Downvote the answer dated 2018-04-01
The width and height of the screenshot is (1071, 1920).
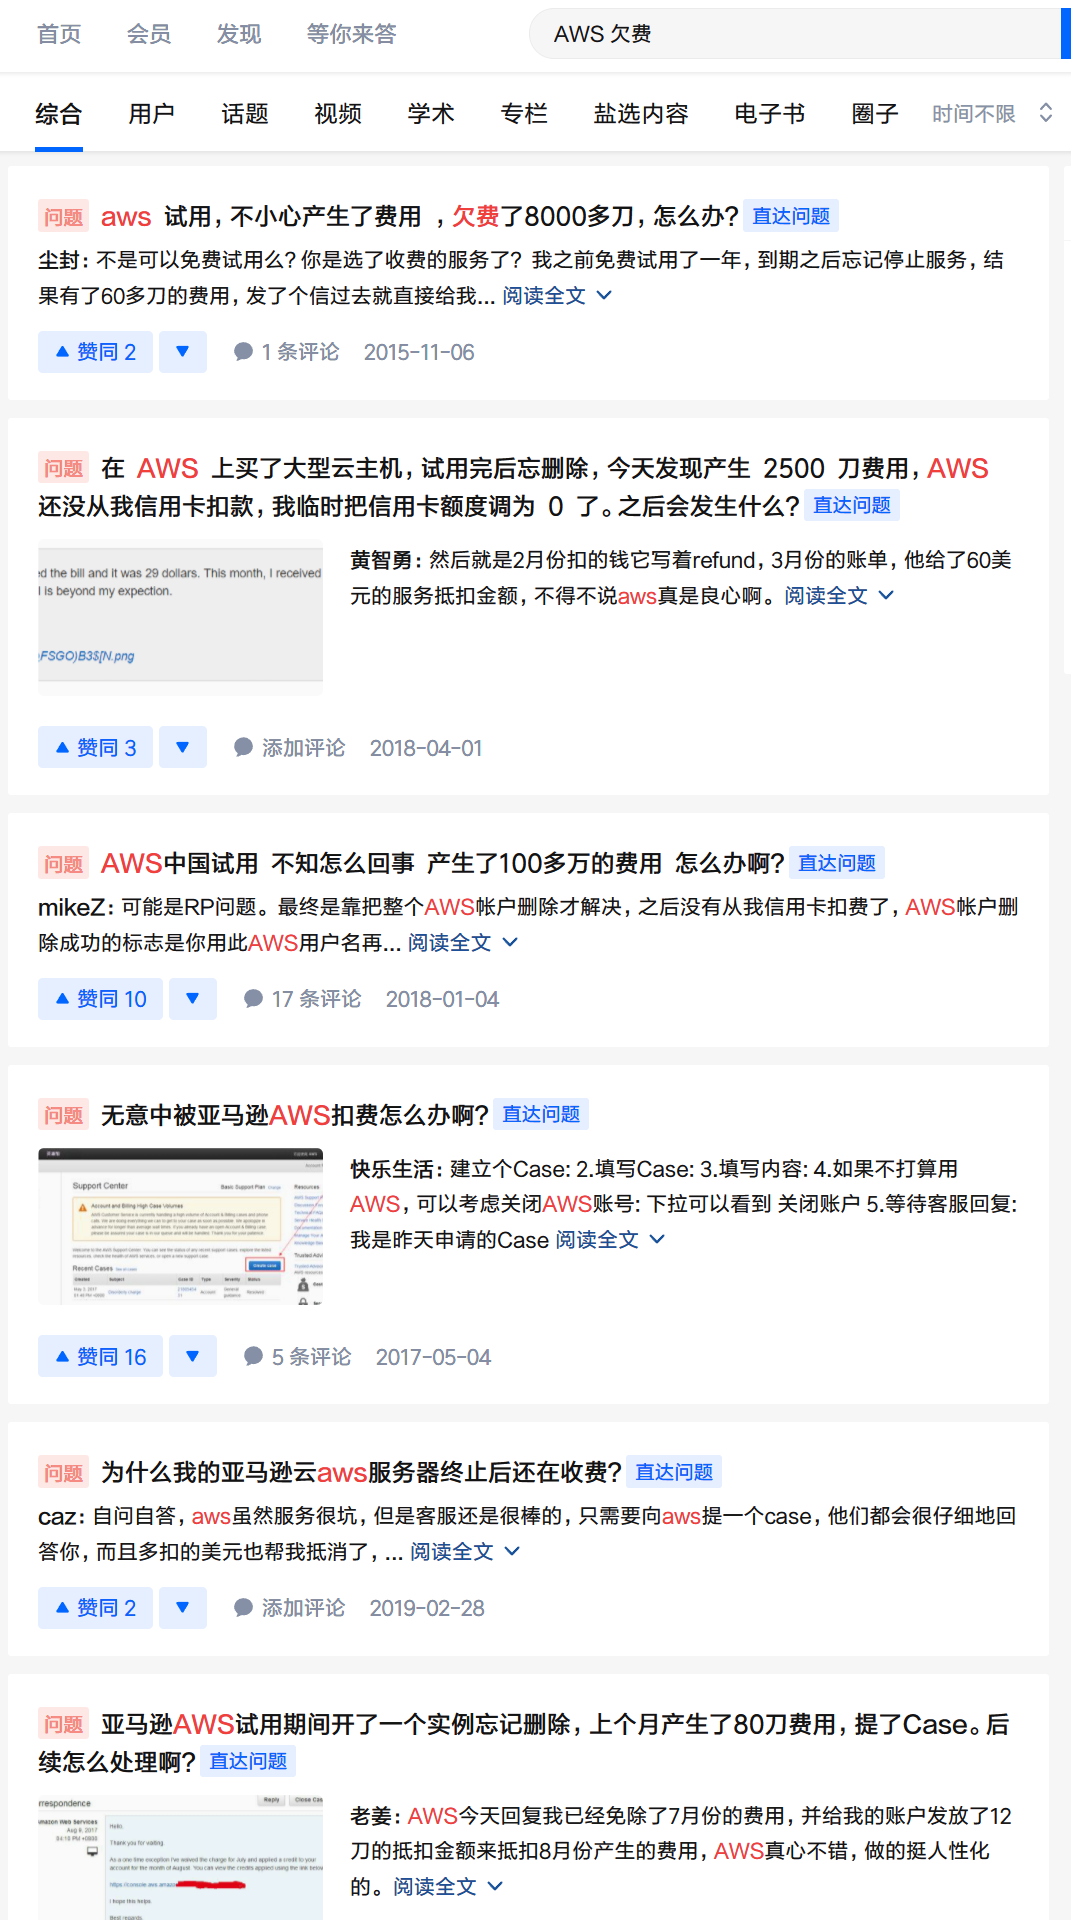coord(183,747)
